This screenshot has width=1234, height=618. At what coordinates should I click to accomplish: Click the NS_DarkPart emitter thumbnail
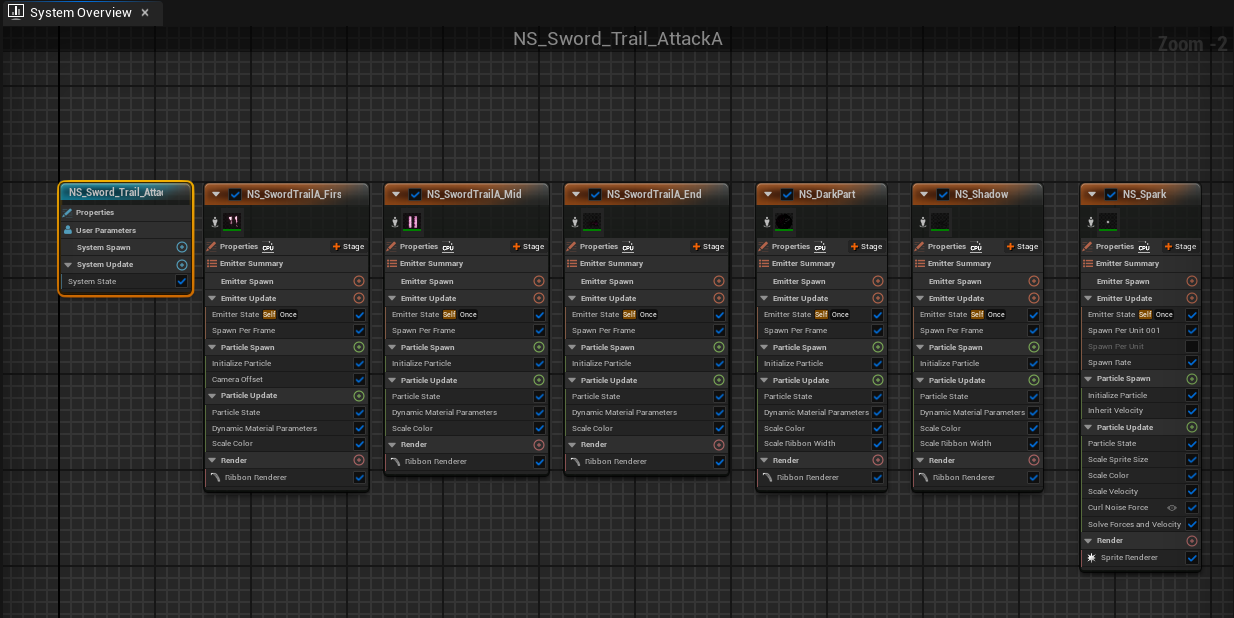[x=785, y=221]
